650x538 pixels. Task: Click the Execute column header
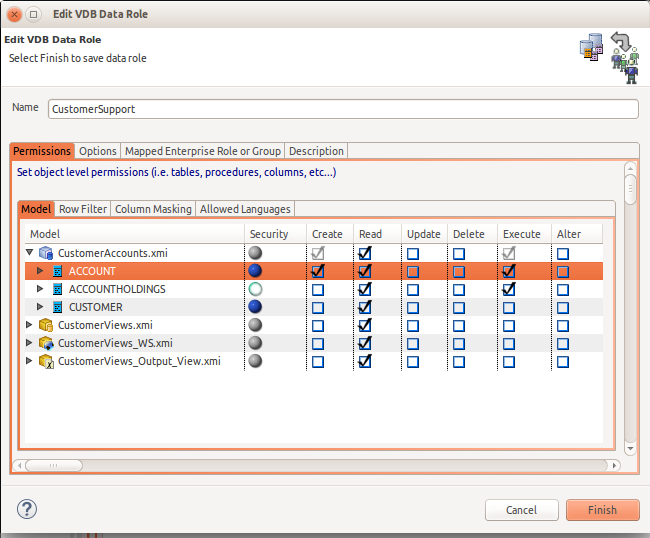coord(524,234)
